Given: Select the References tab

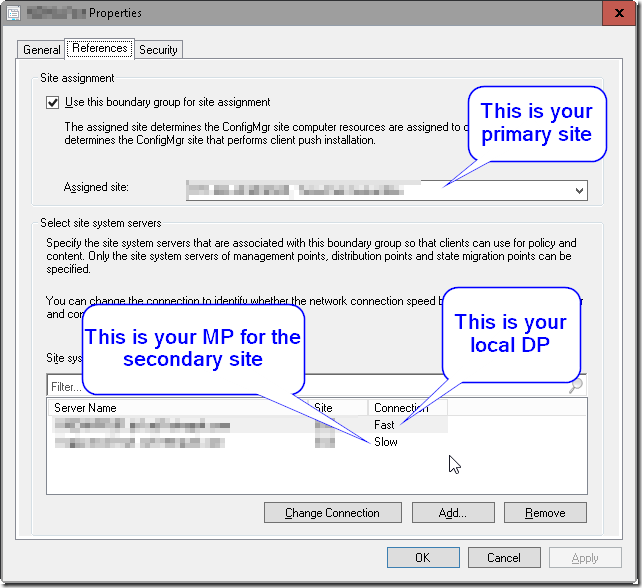Looking at the screenshot, I should pos(99,48).
